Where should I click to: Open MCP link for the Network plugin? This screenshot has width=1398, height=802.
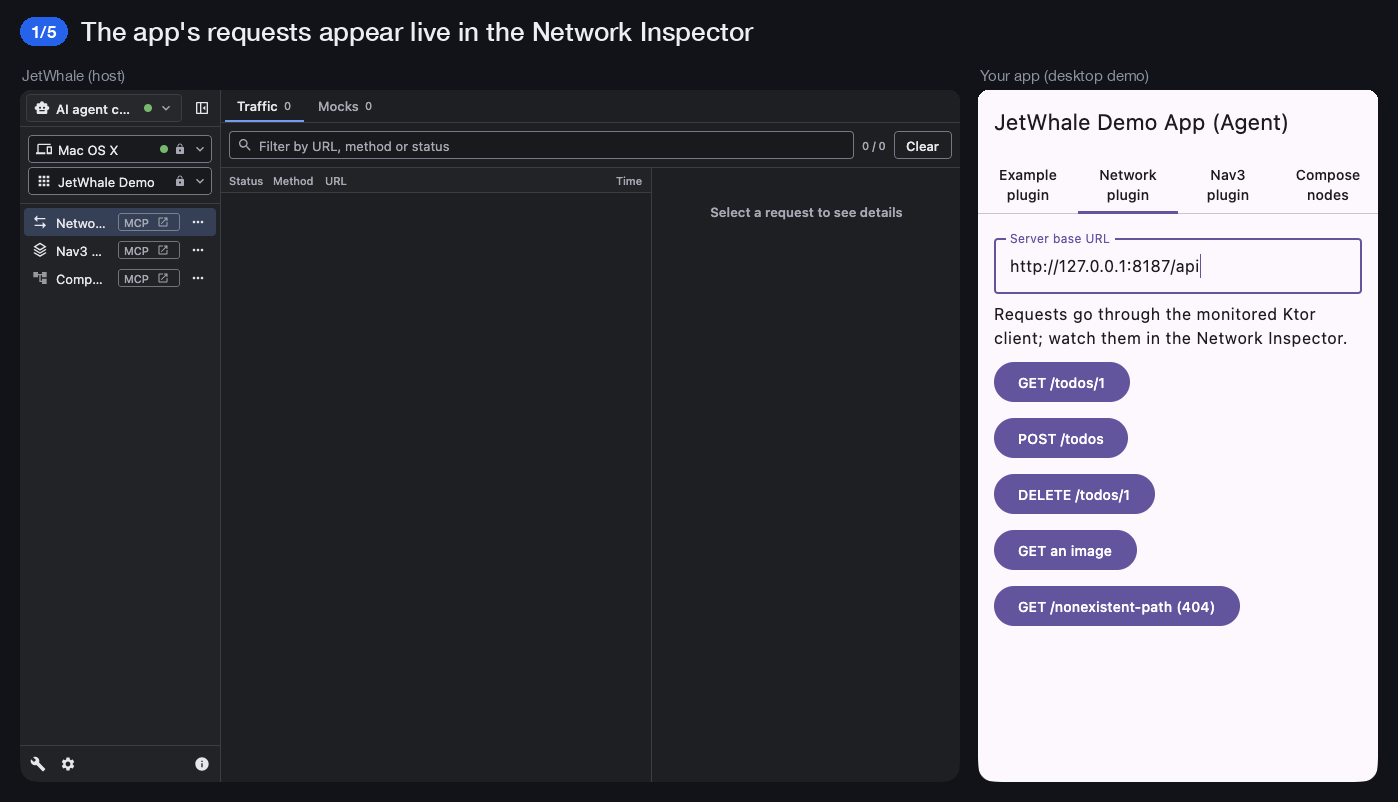(149, 222)
